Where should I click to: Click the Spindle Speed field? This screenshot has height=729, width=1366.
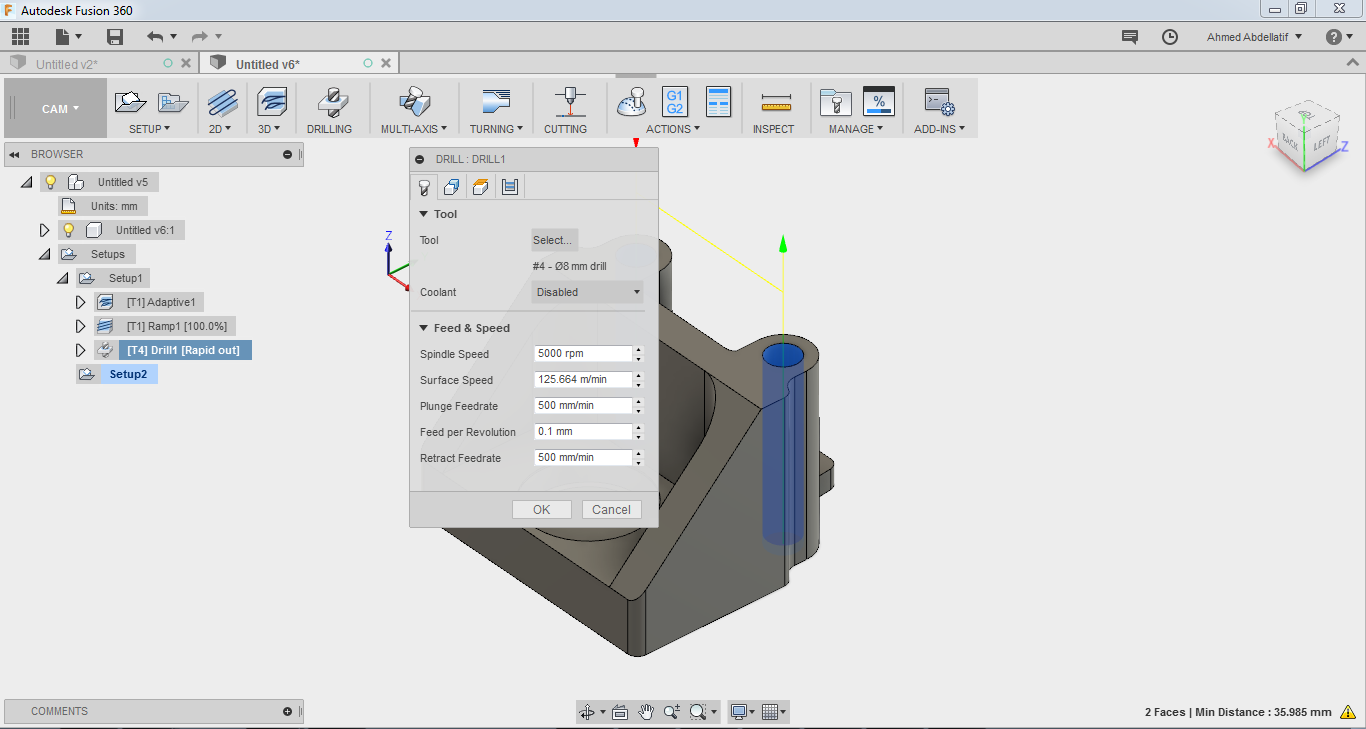tap(583, 354)
